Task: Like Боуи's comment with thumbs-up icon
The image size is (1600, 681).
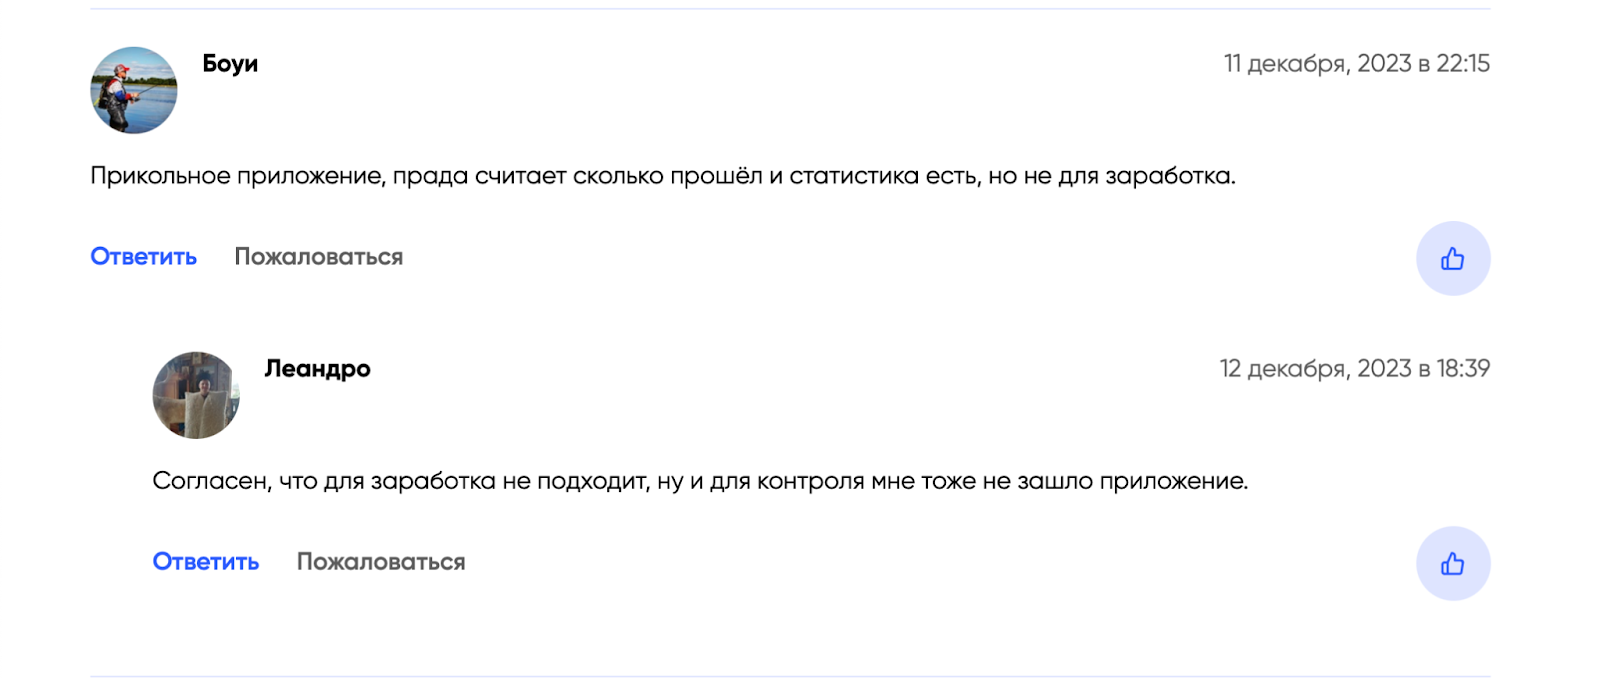Action: pyautogui.click(x=1453, y=258)
